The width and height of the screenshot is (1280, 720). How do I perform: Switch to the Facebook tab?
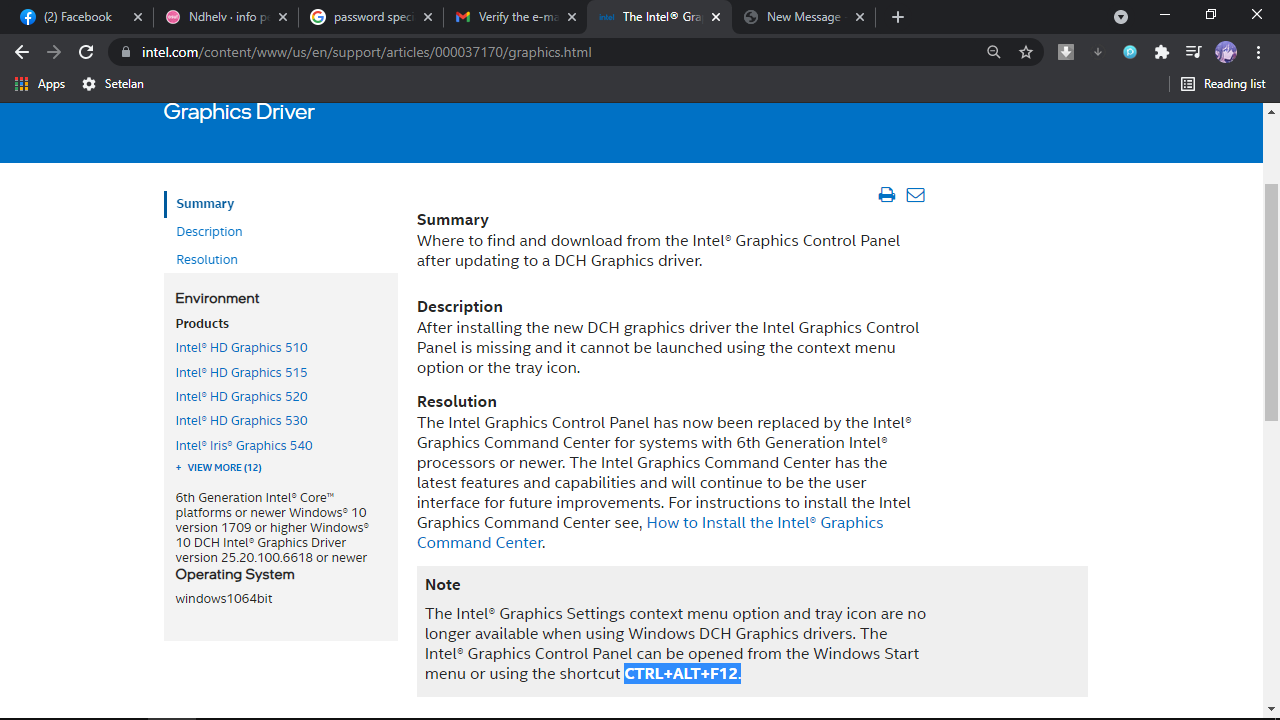pyautogui.click(x=75, y=16)
